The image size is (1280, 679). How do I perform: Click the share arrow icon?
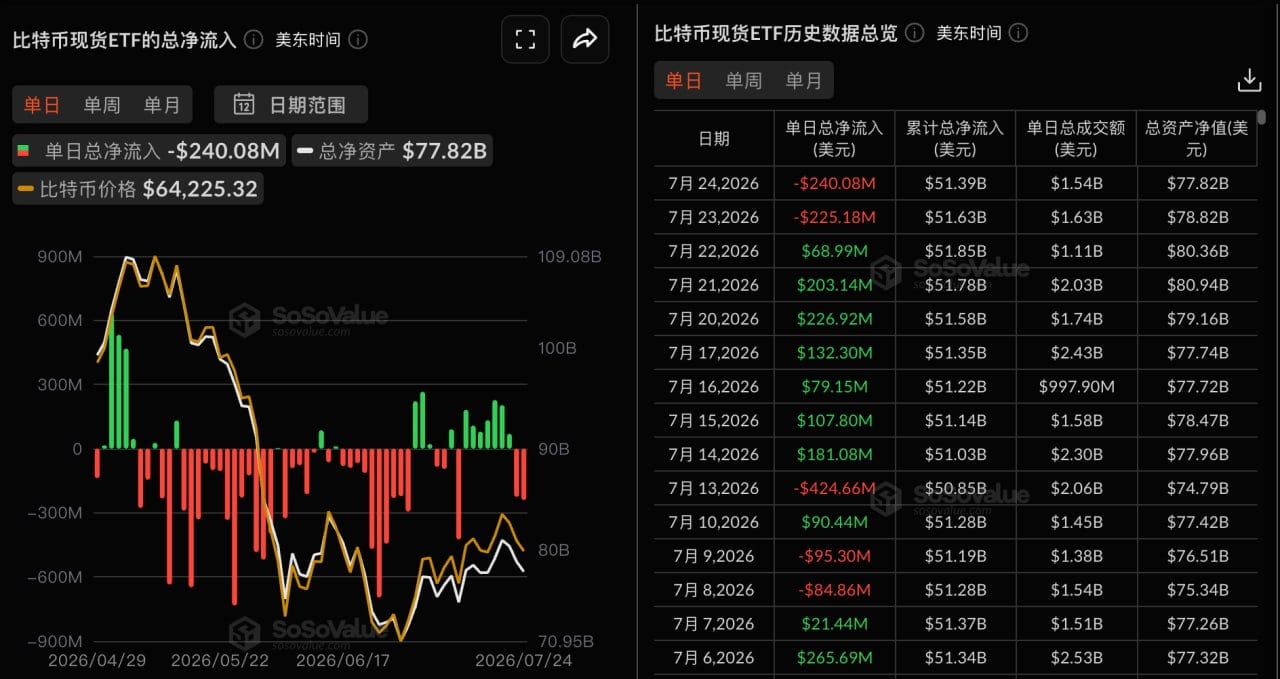point(585,39)
